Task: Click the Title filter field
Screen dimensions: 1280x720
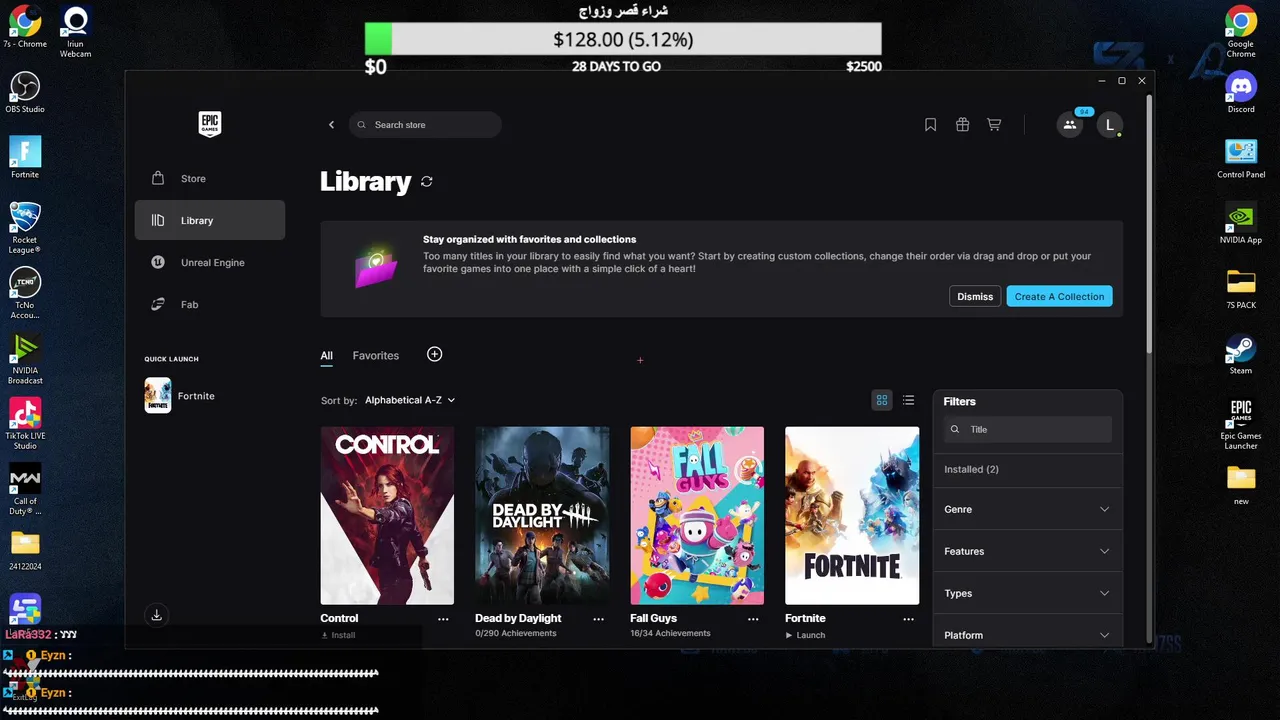Action: tap(1028, 429)
